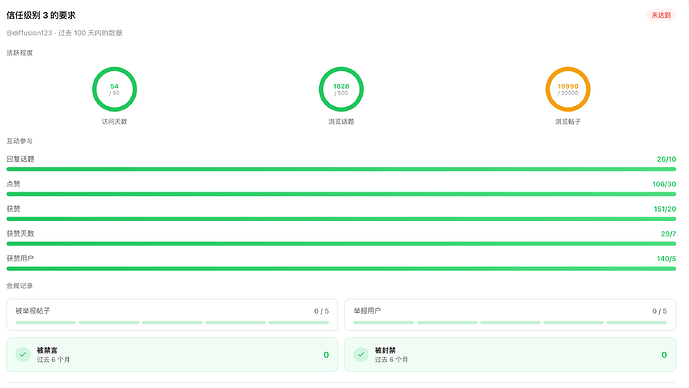Click the 信任级别 3 的要求 heading
The height and width of the screenshot is (388, 689).
pos(41,15)
